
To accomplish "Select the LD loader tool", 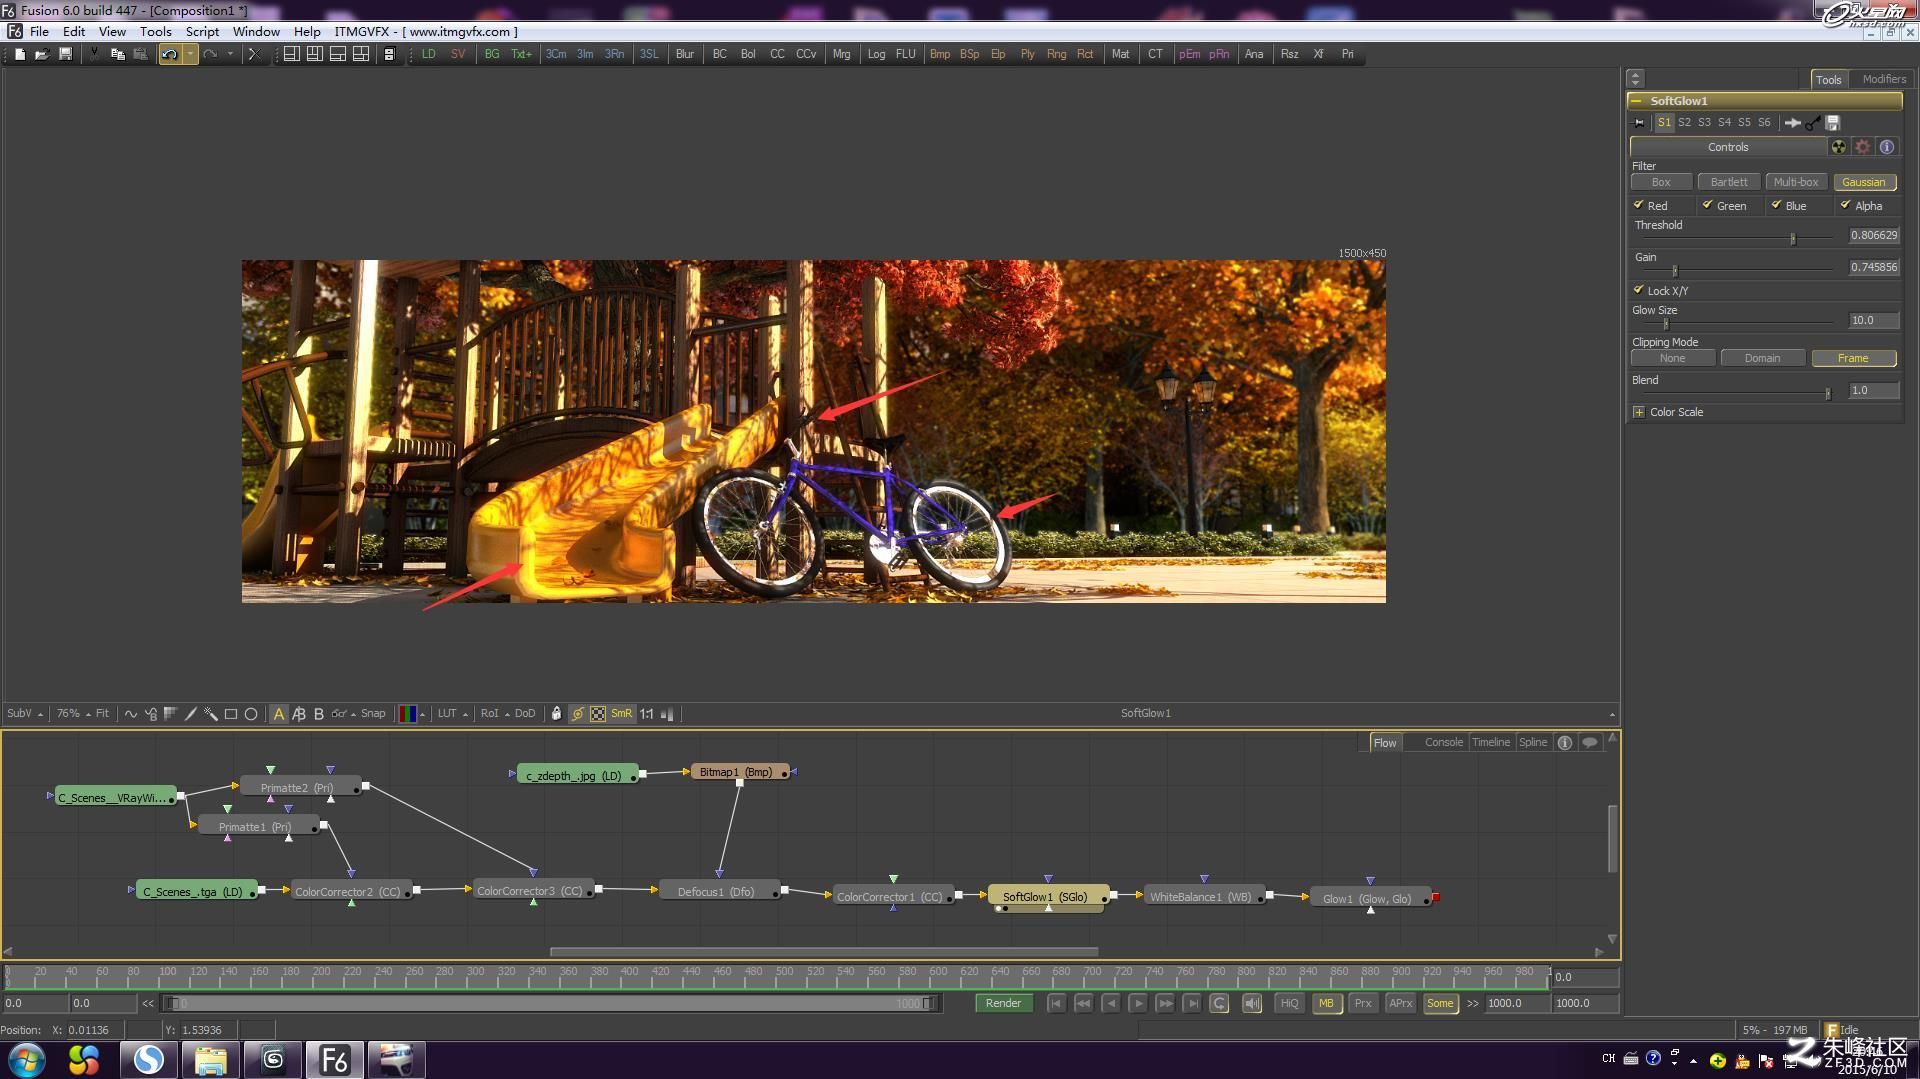I will [x=428, y=54].
